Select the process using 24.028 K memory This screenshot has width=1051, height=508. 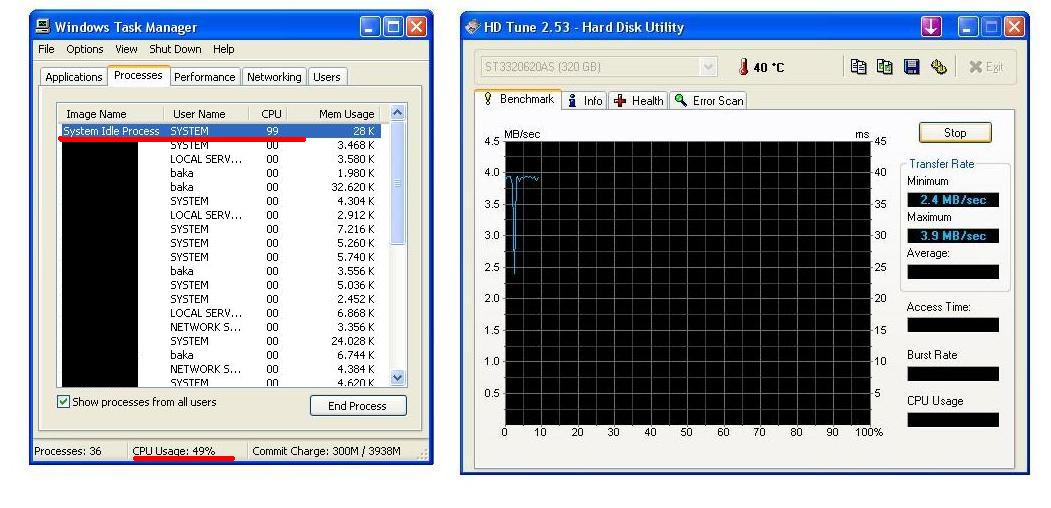pos(221,341)
